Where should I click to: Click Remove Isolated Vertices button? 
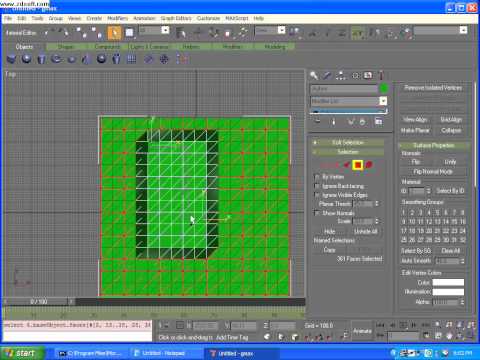coord(433,88)
